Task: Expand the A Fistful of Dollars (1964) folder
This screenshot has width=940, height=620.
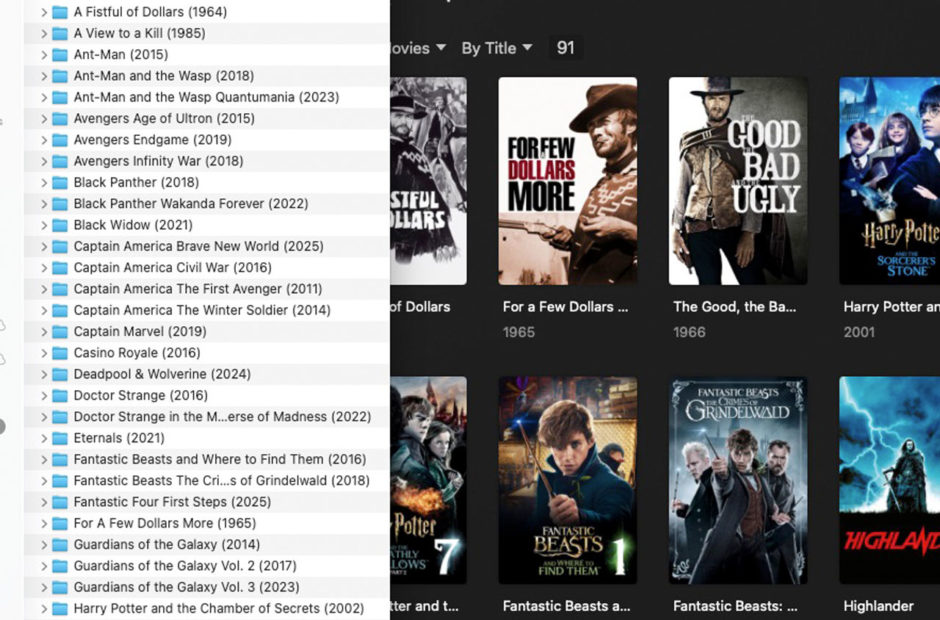Action: [x=44, y=12]
